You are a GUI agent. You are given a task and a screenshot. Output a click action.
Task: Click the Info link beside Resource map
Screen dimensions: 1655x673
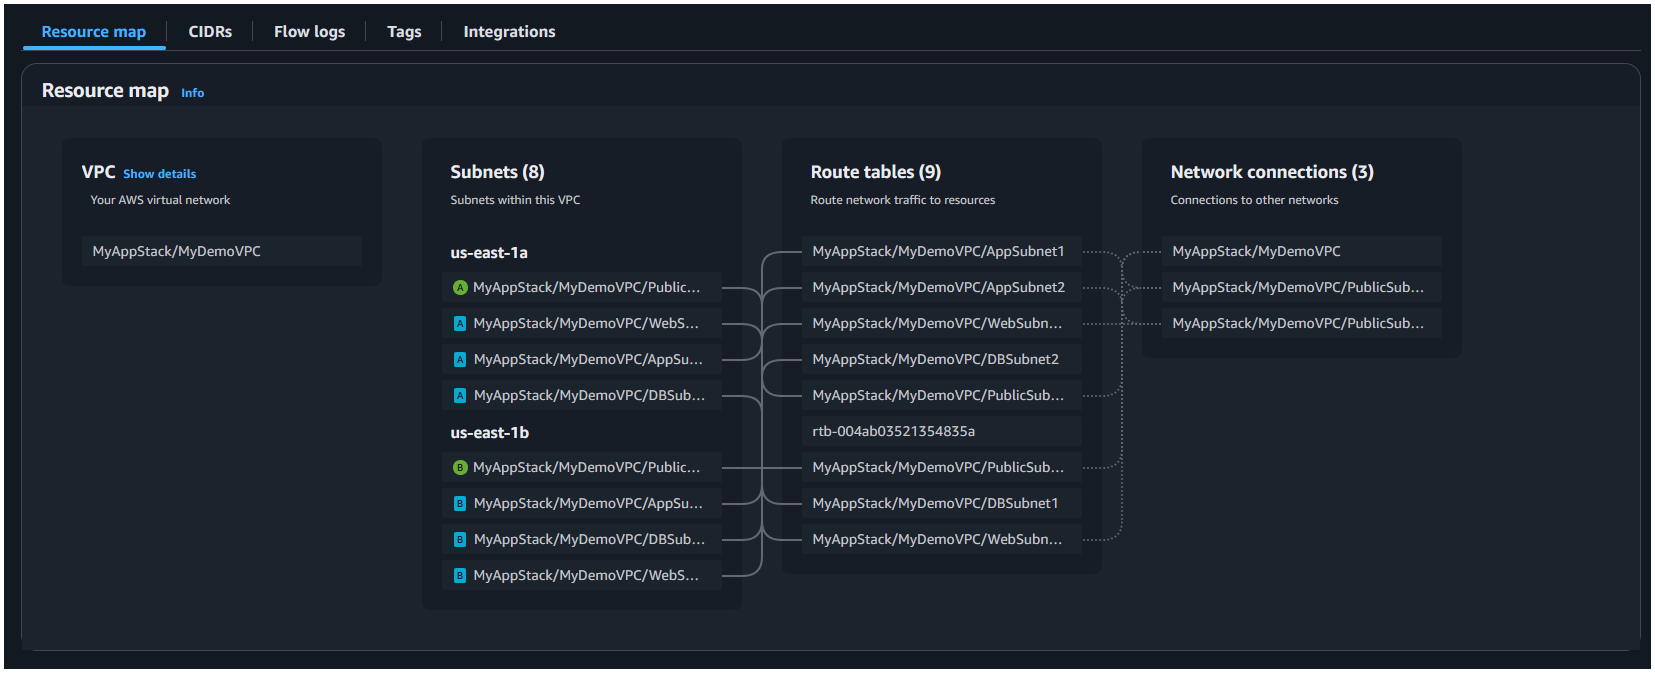[192, 93]
